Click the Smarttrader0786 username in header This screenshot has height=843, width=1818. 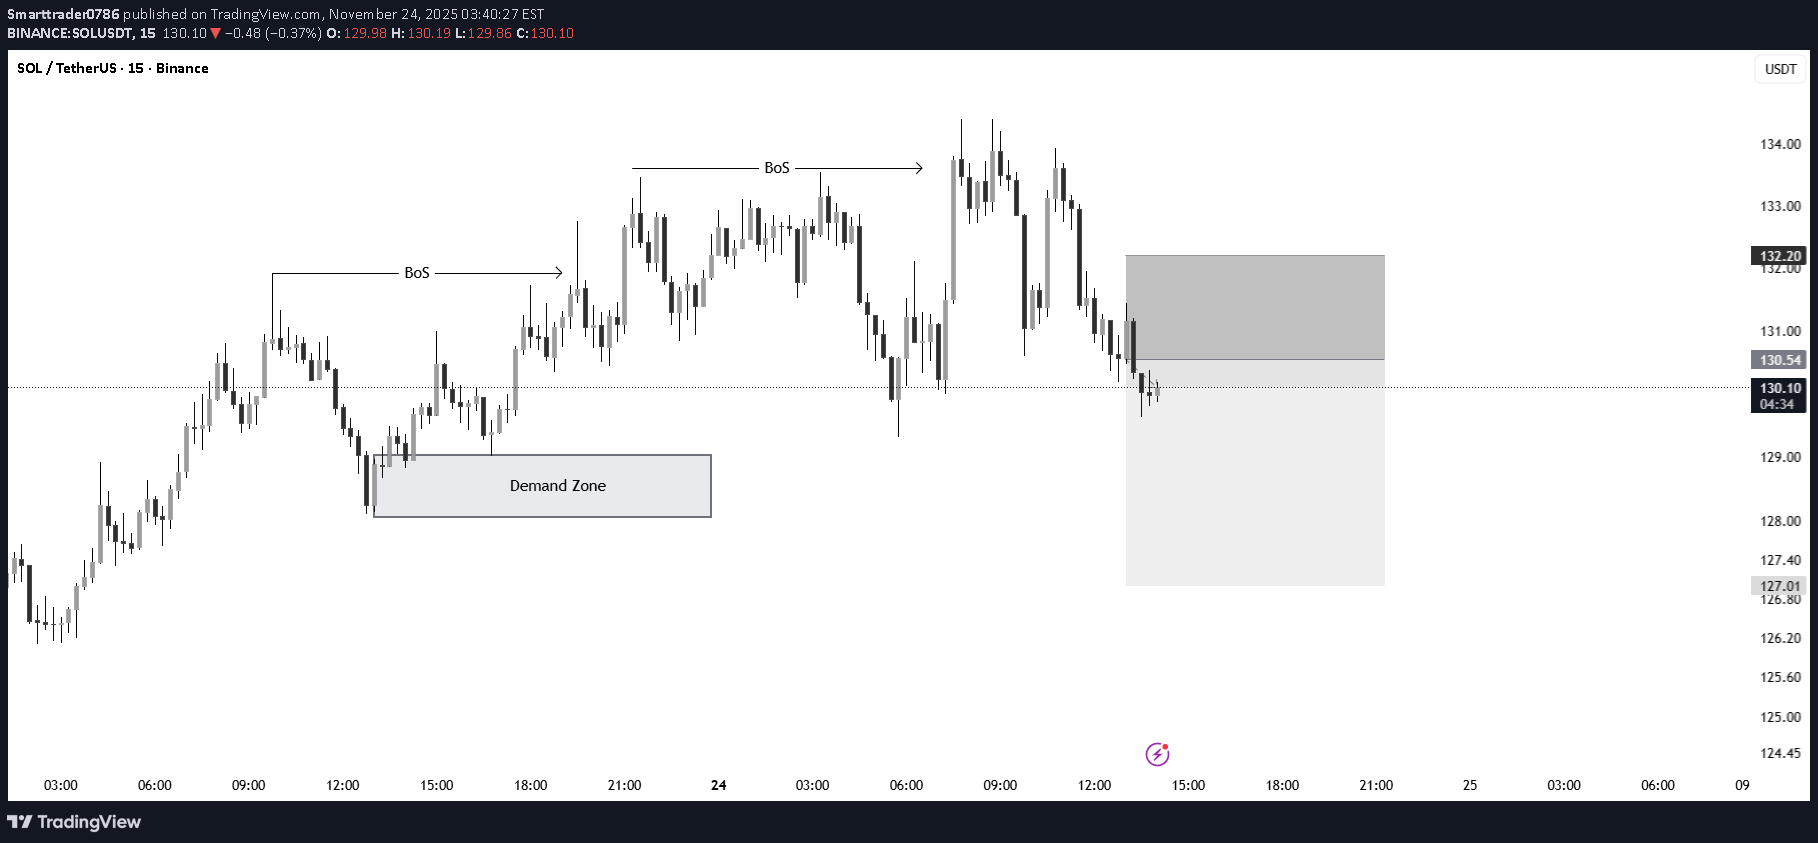(x=63, y=14)
